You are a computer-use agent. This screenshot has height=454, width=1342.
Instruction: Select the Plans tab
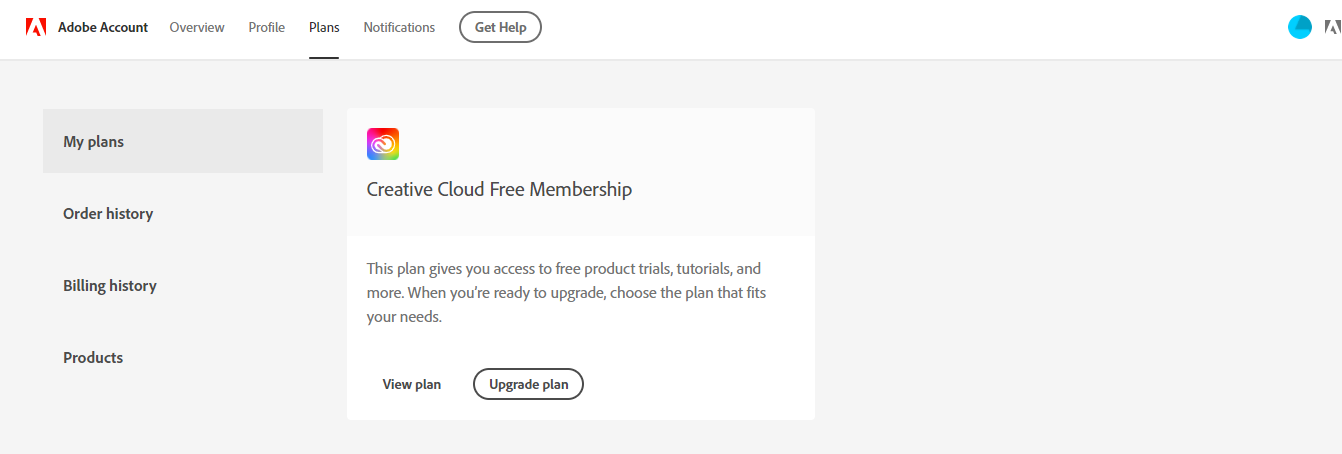(324, 27)
